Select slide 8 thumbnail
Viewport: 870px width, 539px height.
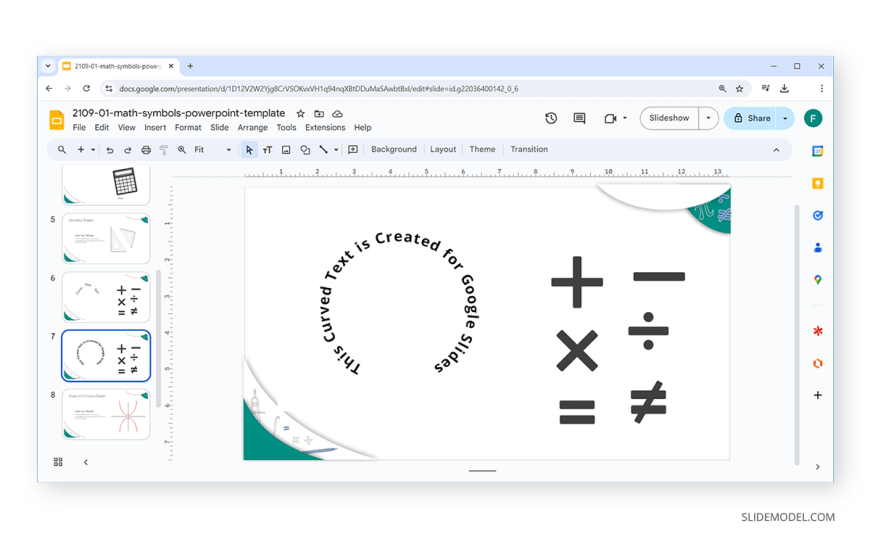coord(106,415)
